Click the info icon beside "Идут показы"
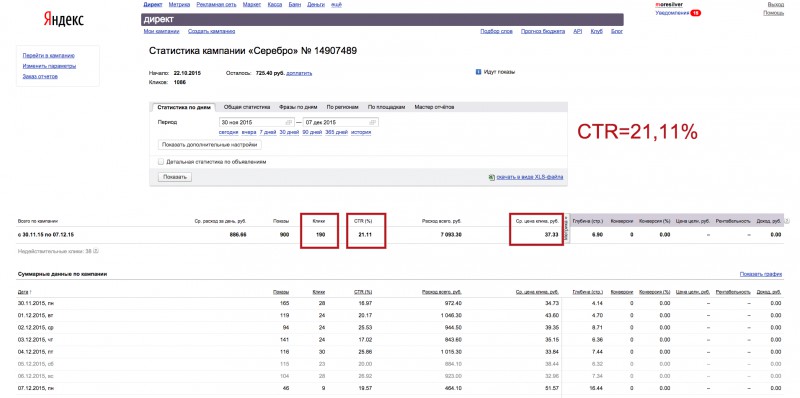 click(479, 72)
